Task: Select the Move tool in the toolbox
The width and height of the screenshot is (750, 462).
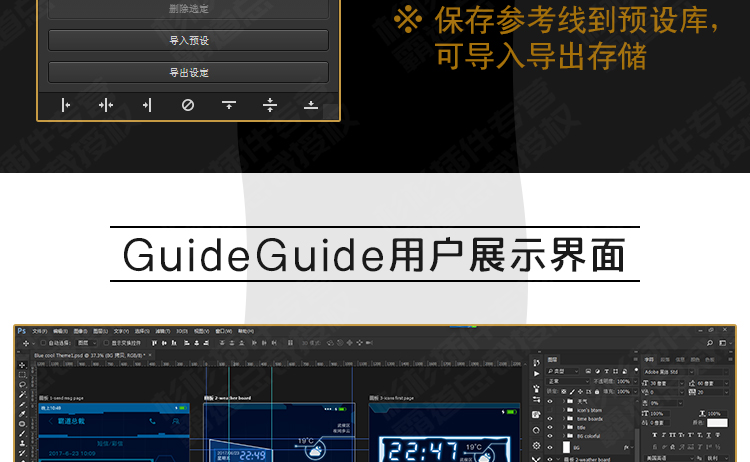Action: tap(22, 365)
